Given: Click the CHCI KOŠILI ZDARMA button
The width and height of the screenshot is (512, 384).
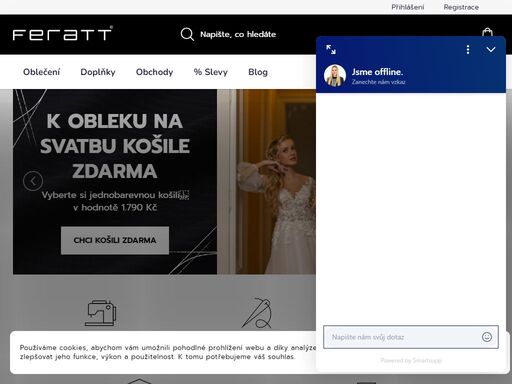Looking at the screenshot, I should pos(115,240).
